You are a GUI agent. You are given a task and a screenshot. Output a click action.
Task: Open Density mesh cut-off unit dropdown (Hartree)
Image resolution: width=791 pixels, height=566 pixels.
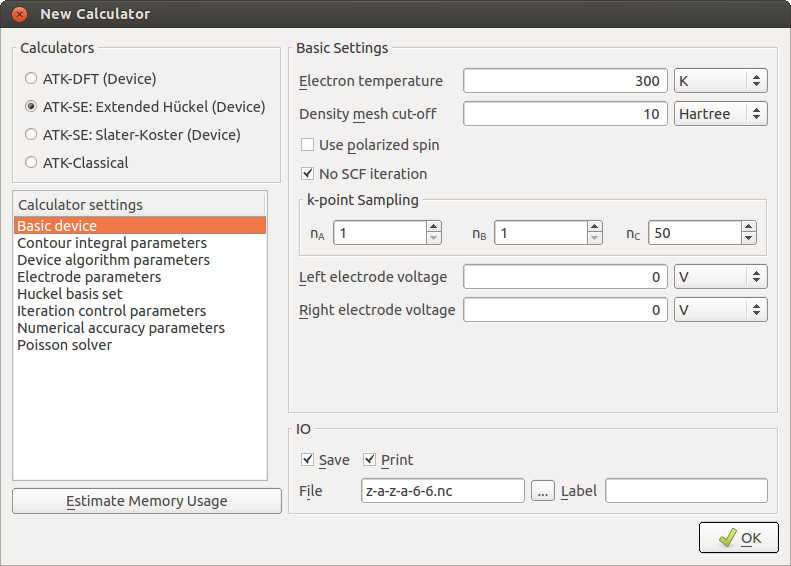click(x=720, y=114)
